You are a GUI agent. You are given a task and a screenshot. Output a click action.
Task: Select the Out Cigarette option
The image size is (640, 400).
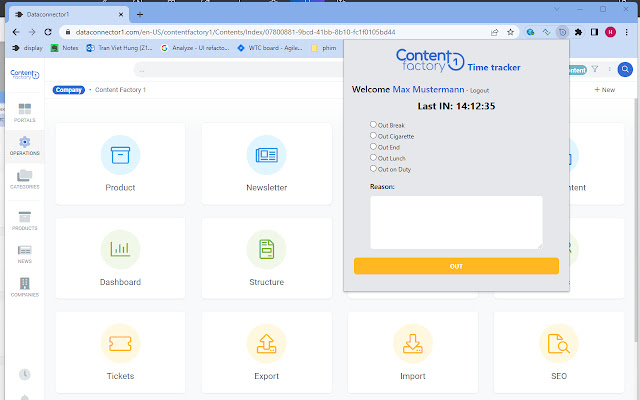pos(373,135)
